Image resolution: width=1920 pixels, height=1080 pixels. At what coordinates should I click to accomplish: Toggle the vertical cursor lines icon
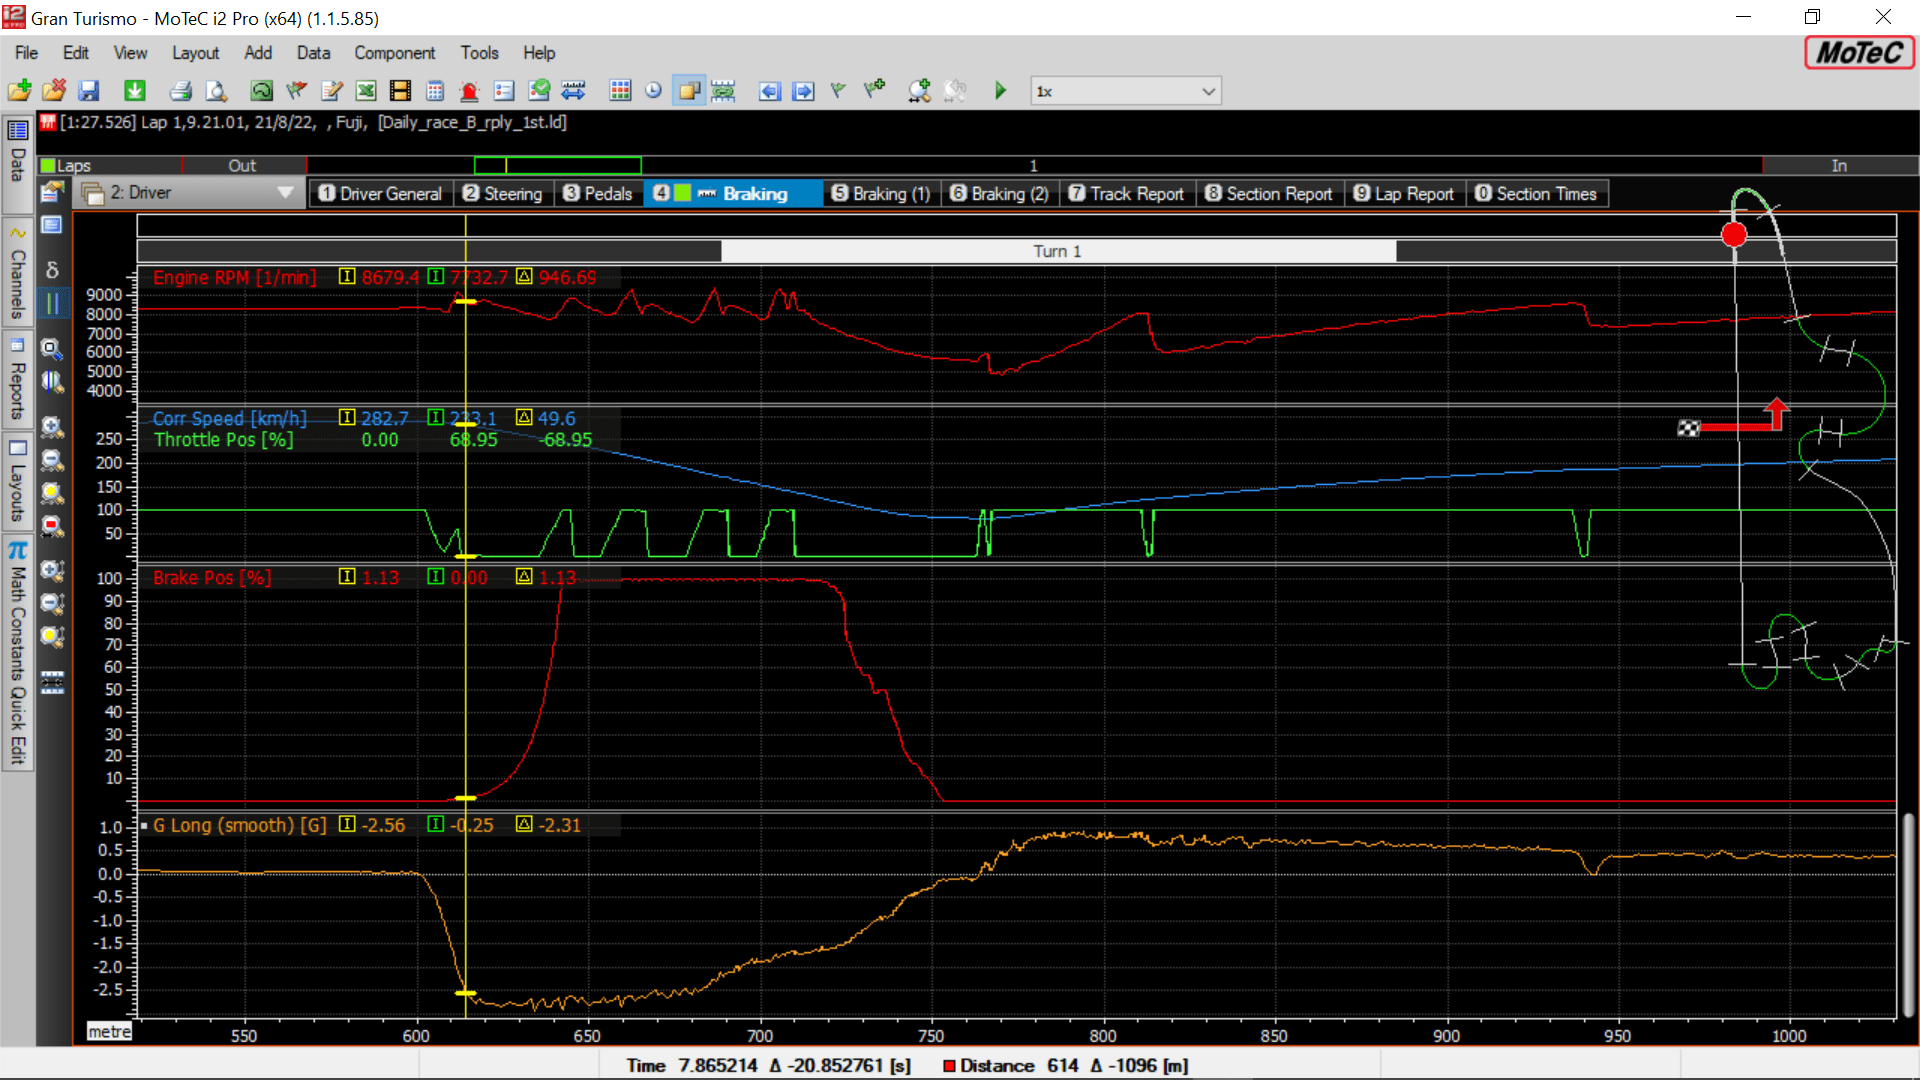tap(52, 303)
